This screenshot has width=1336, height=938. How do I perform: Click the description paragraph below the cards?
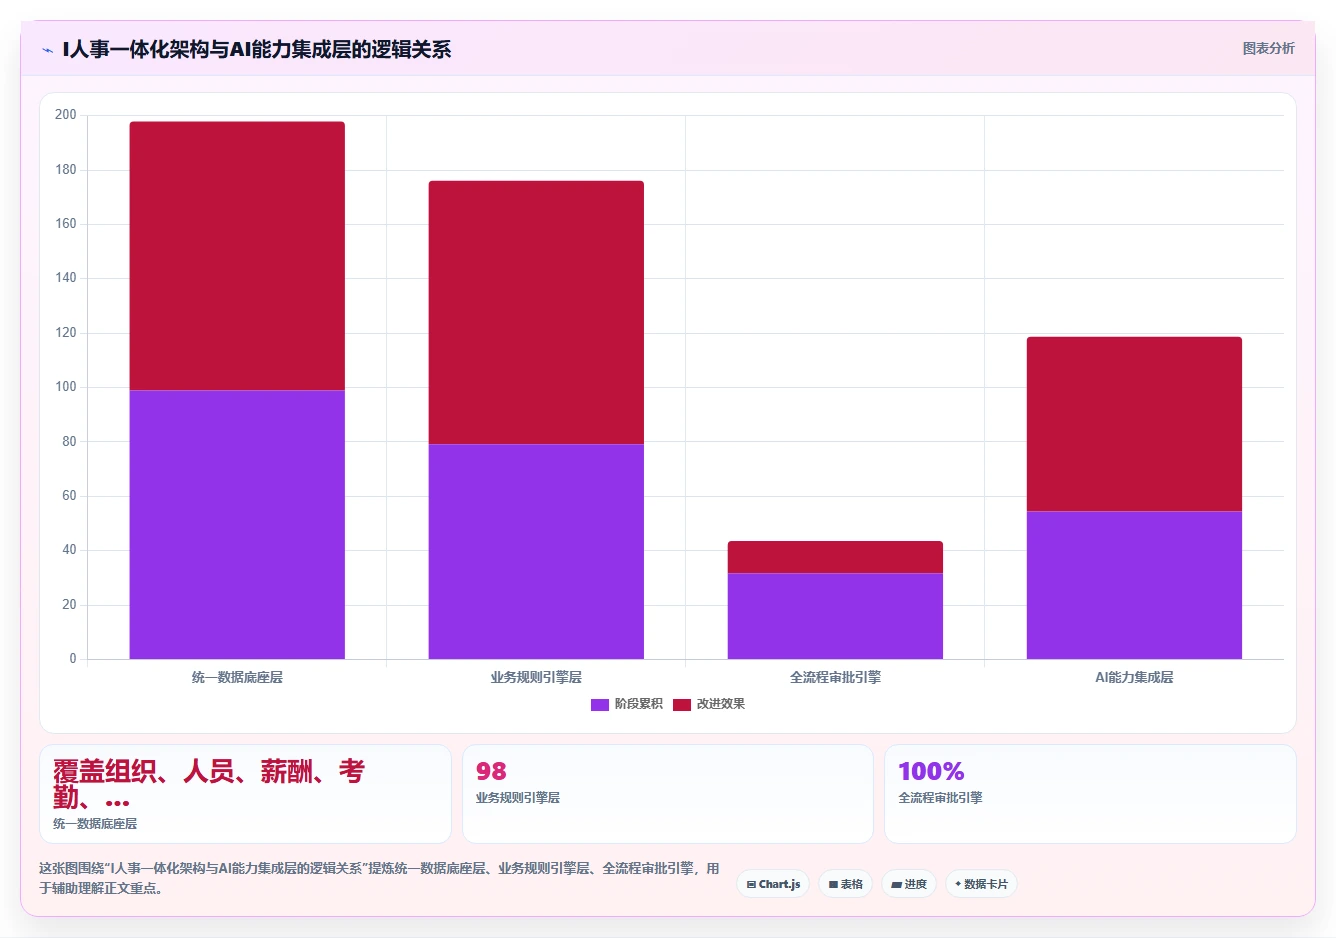coord(379,878)
